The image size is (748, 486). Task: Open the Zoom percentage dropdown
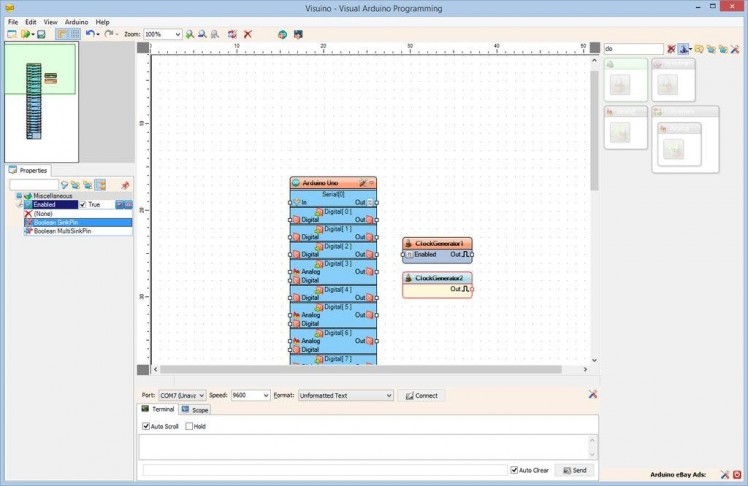(177, 34)
